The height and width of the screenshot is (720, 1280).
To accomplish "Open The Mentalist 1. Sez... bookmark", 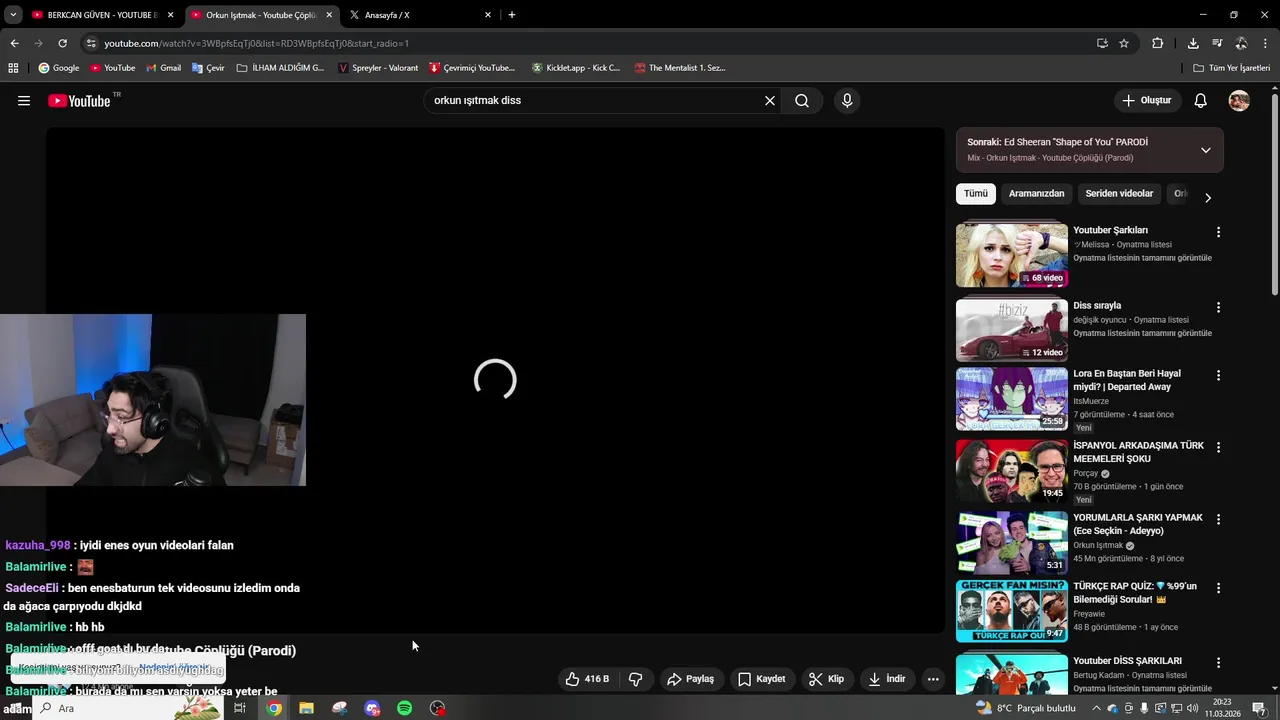I will (680, 68).
